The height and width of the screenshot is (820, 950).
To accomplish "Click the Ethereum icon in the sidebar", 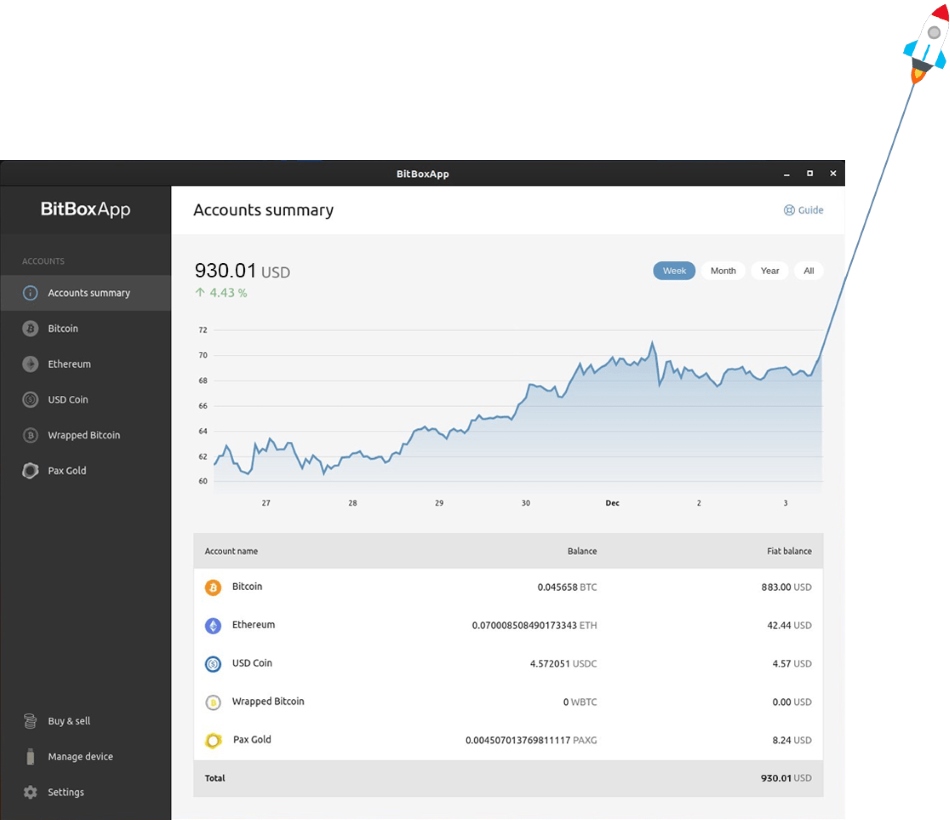I will (x=30, y=364).
